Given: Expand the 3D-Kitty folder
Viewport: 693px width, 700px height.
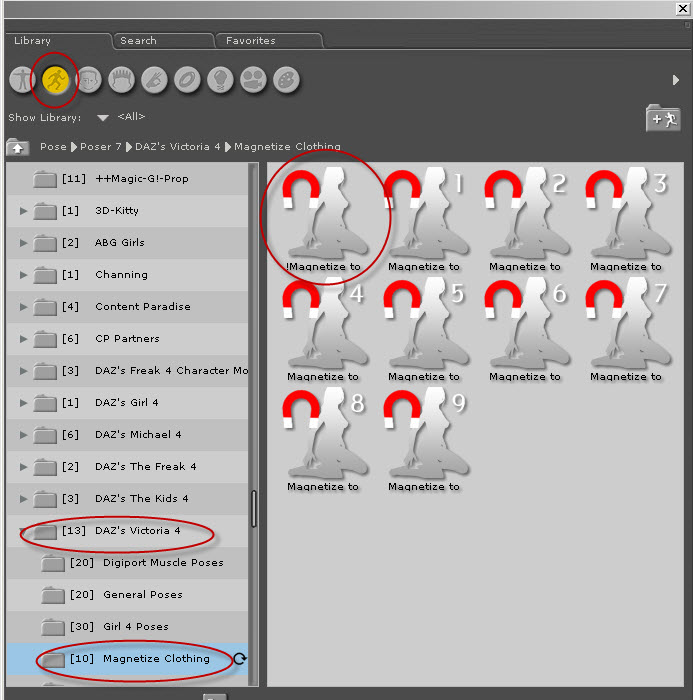Looking at the screenshot, I should click(23, 211).
